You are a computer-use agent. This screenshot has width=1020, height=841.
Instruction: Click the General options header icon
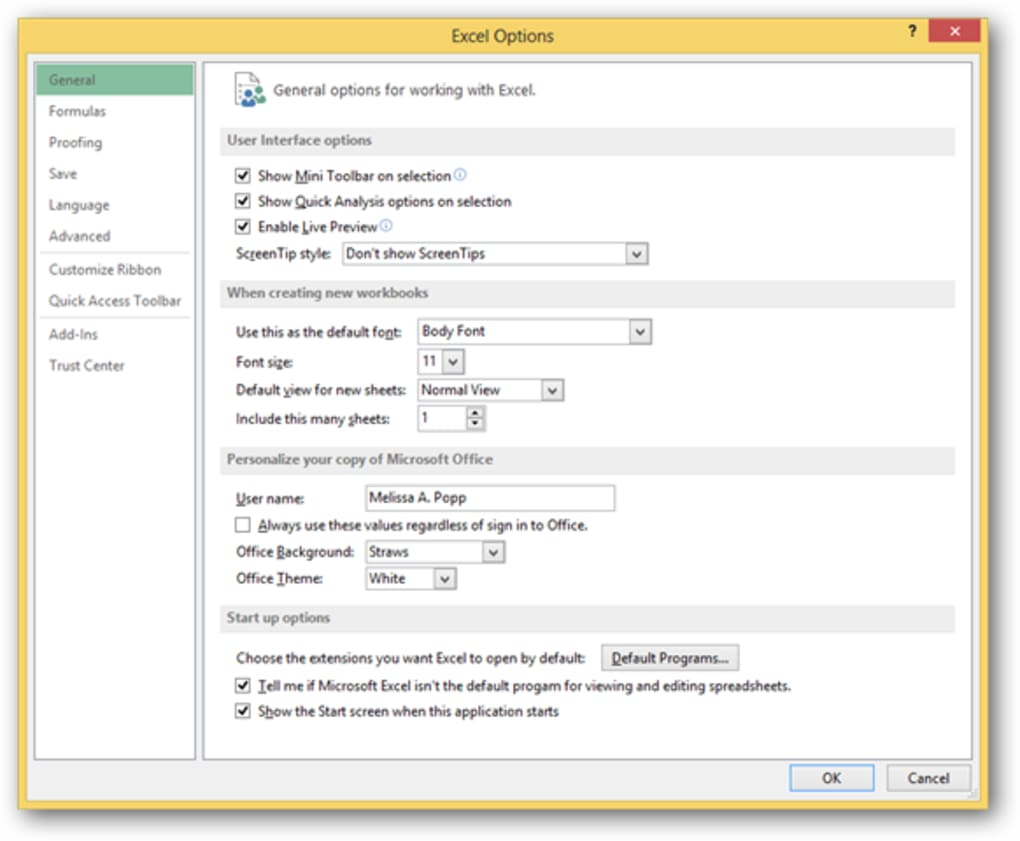point(250,90)
